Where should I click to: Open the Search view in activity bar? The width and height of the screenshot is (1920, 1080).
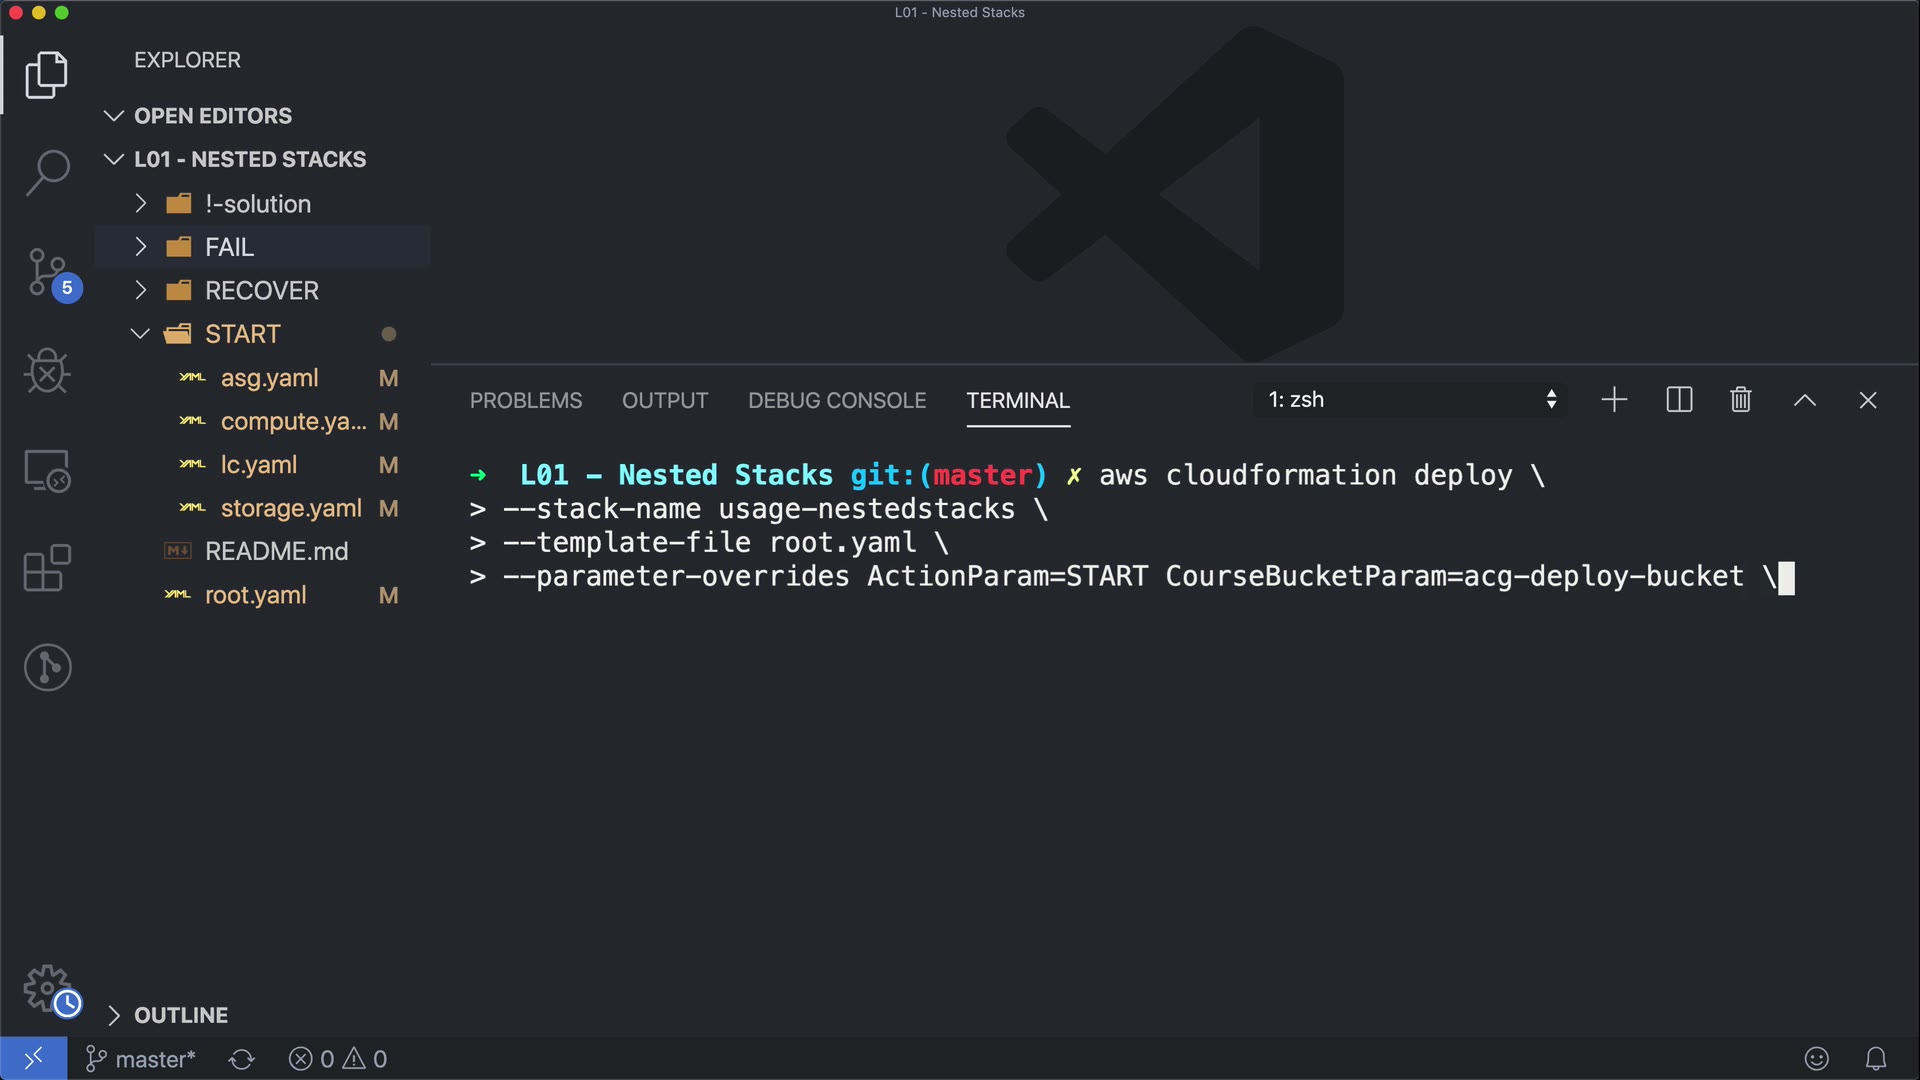47,173
